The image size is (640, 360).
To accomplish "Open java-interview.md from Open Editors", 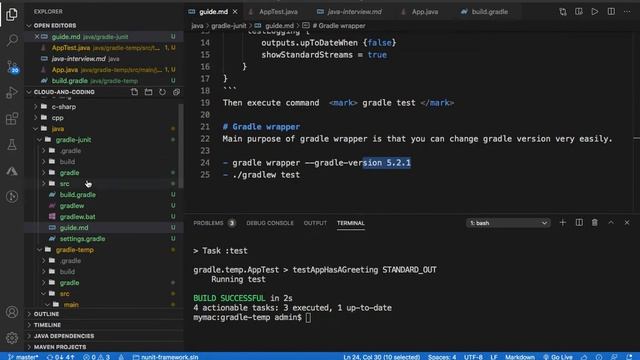I will (104, 59).
